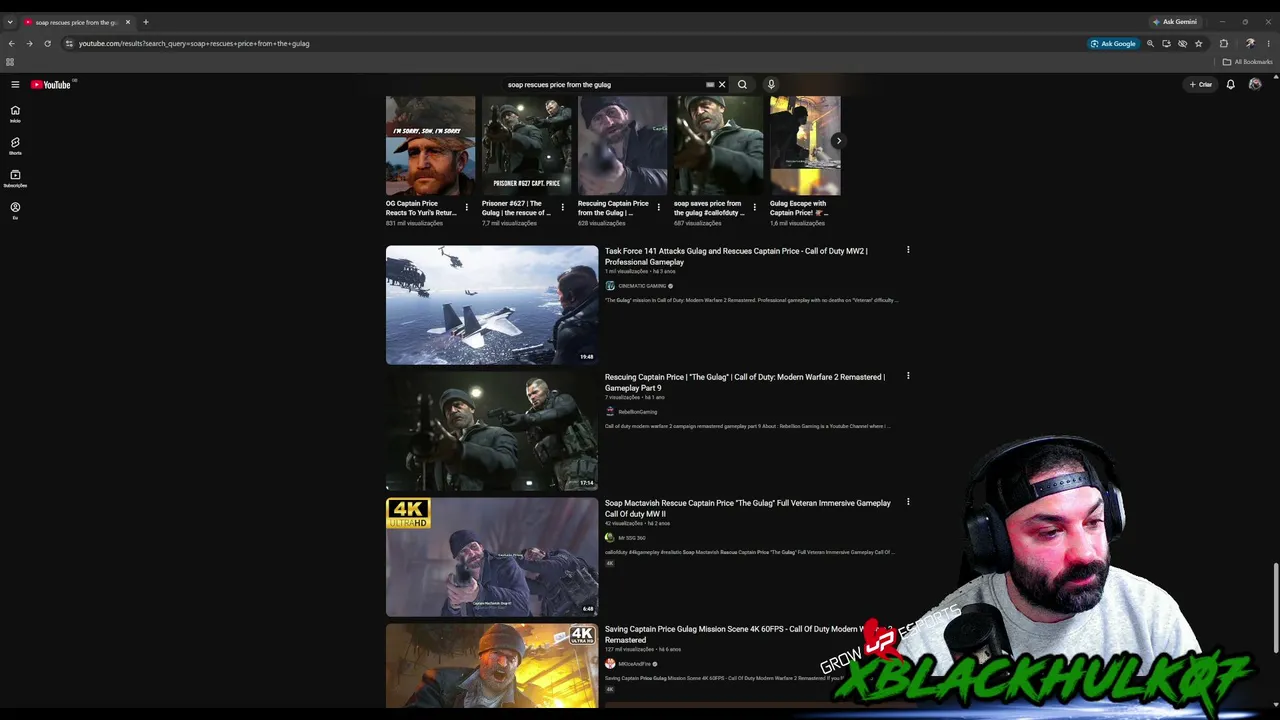Run the YouTube search with magnifier button
This screenshot has height=720, width=1280.
tap(742, 85)
